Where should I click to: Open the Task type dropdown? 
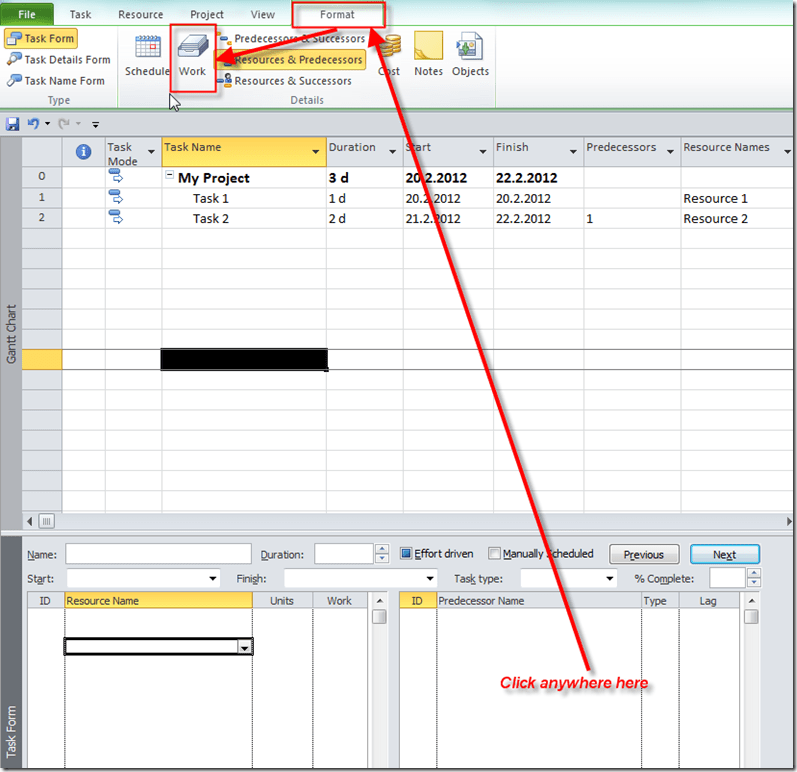tap(610, 579)
